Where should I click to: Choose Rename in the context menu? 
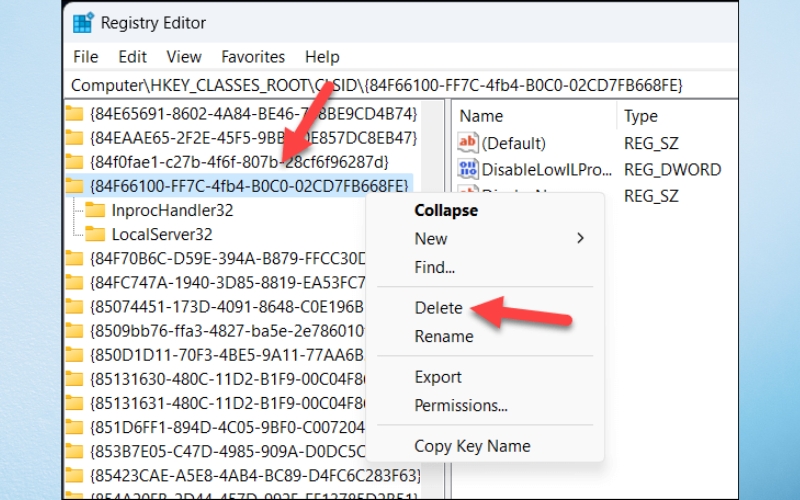444,336
